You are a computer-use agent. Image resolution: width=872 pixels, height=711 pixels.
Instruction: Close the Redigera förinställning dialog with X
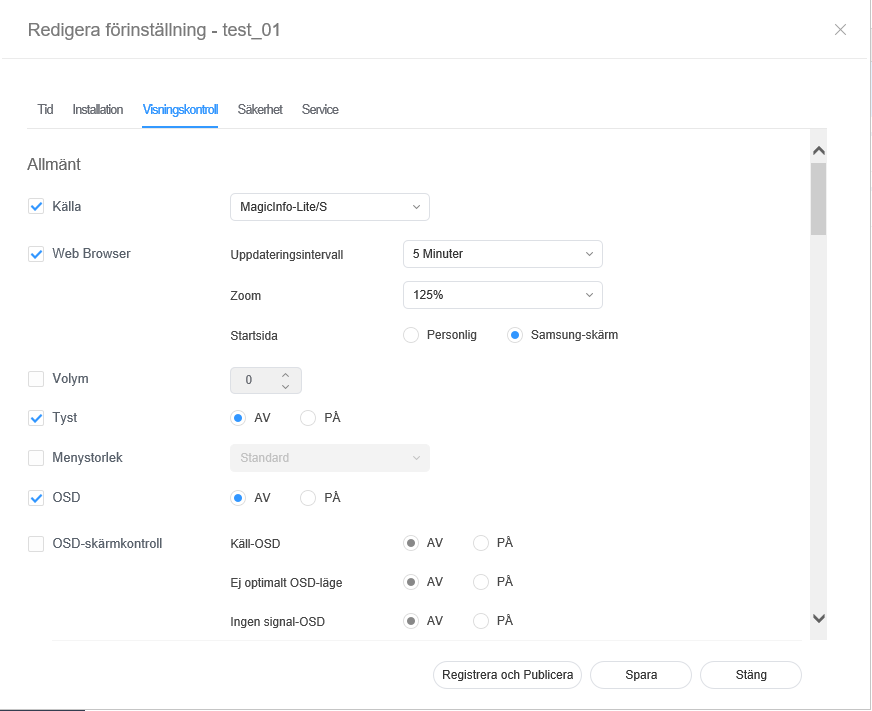pos(840,30)
